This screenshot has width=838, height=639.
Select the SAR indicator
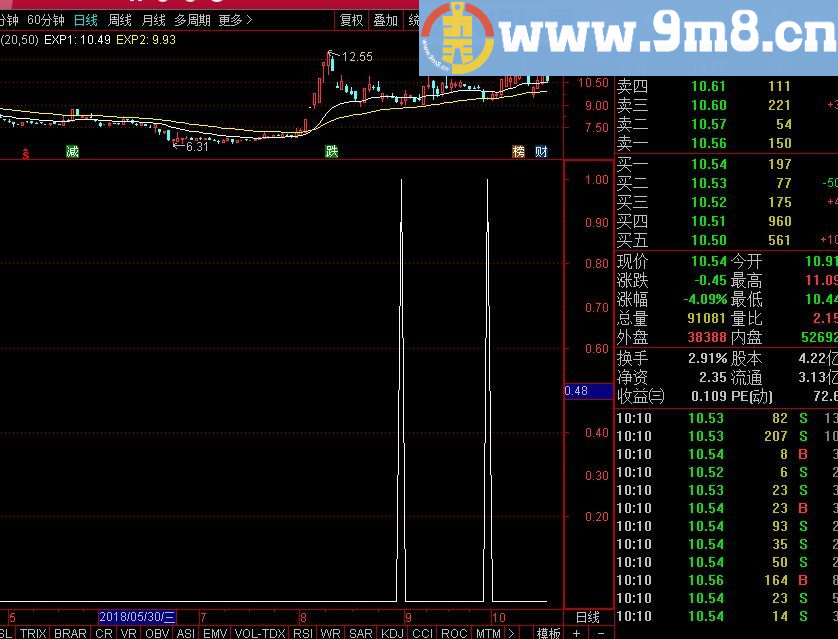361,633
